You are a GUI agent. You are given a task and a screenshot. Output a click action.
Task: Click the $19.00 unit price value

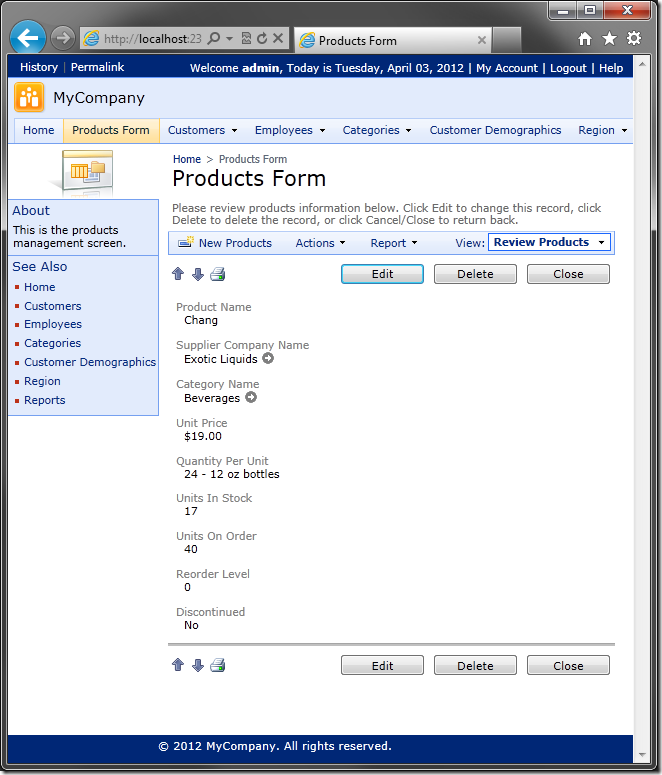coord(203,436)
